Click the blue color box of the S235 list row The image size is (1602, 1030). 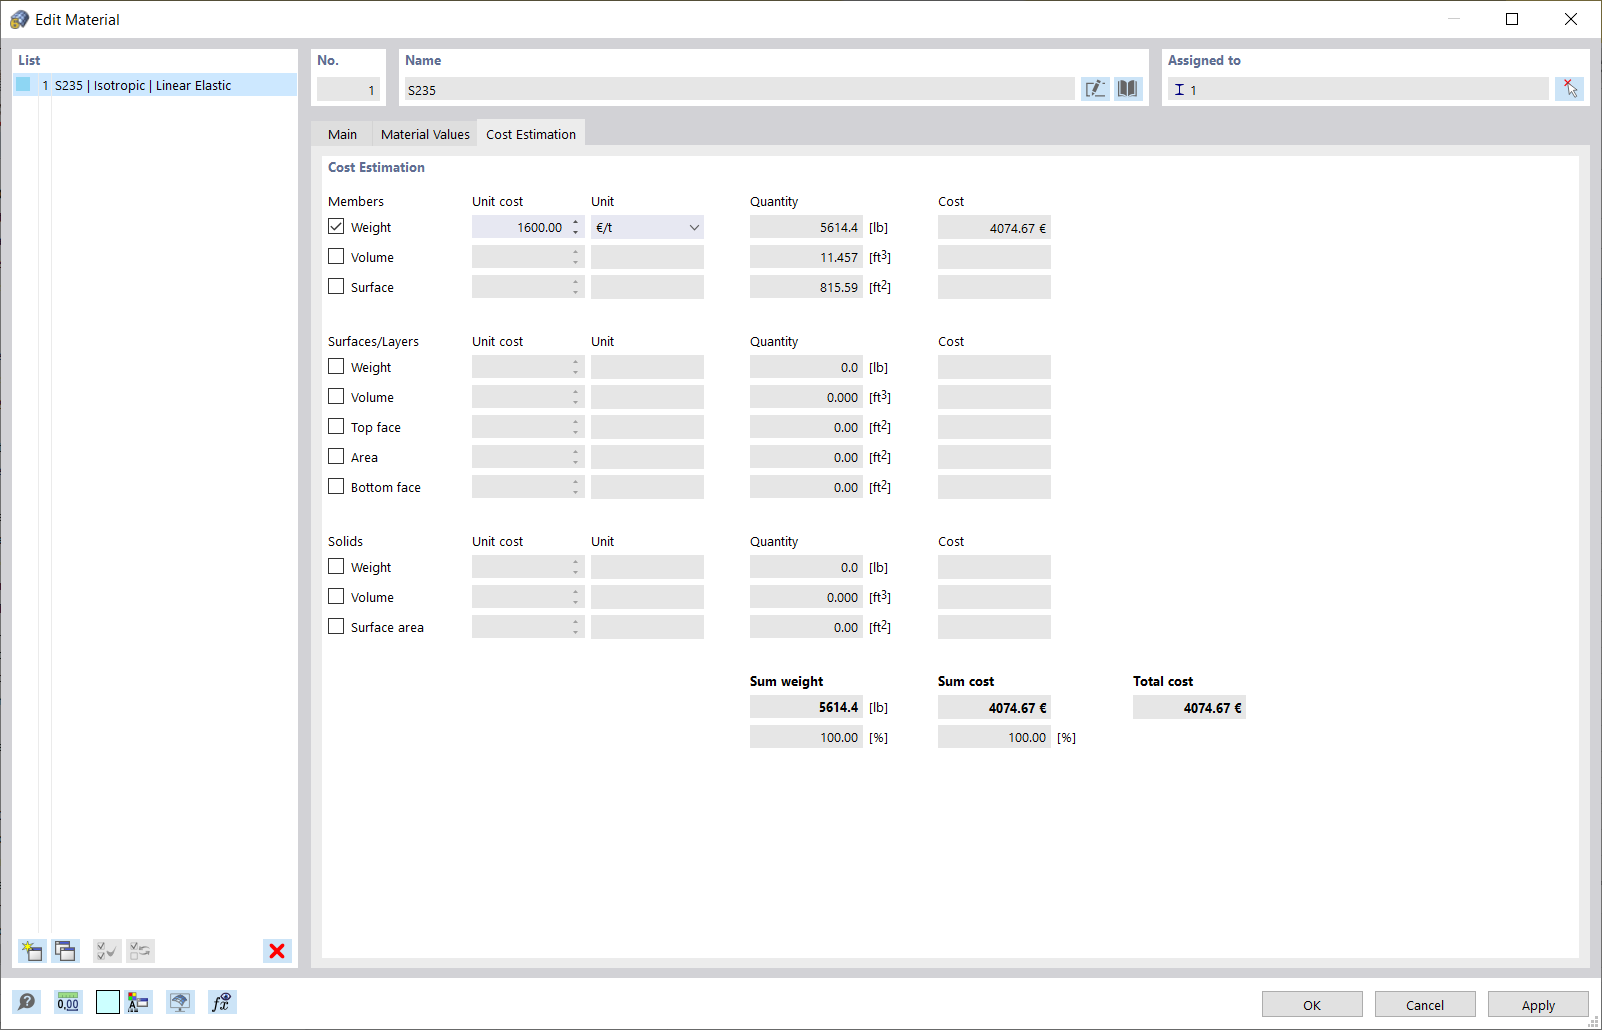24,85
